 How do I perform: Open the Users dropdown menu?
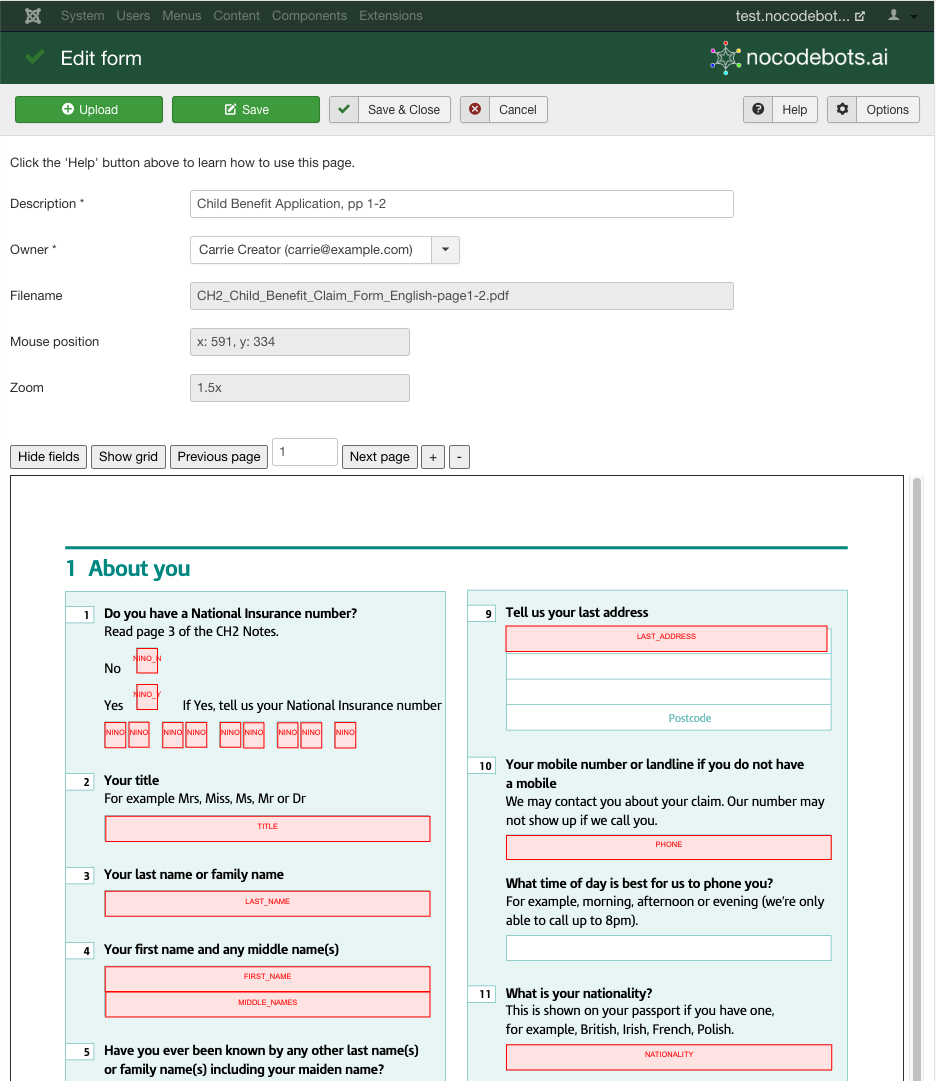(x=133, y=16)
